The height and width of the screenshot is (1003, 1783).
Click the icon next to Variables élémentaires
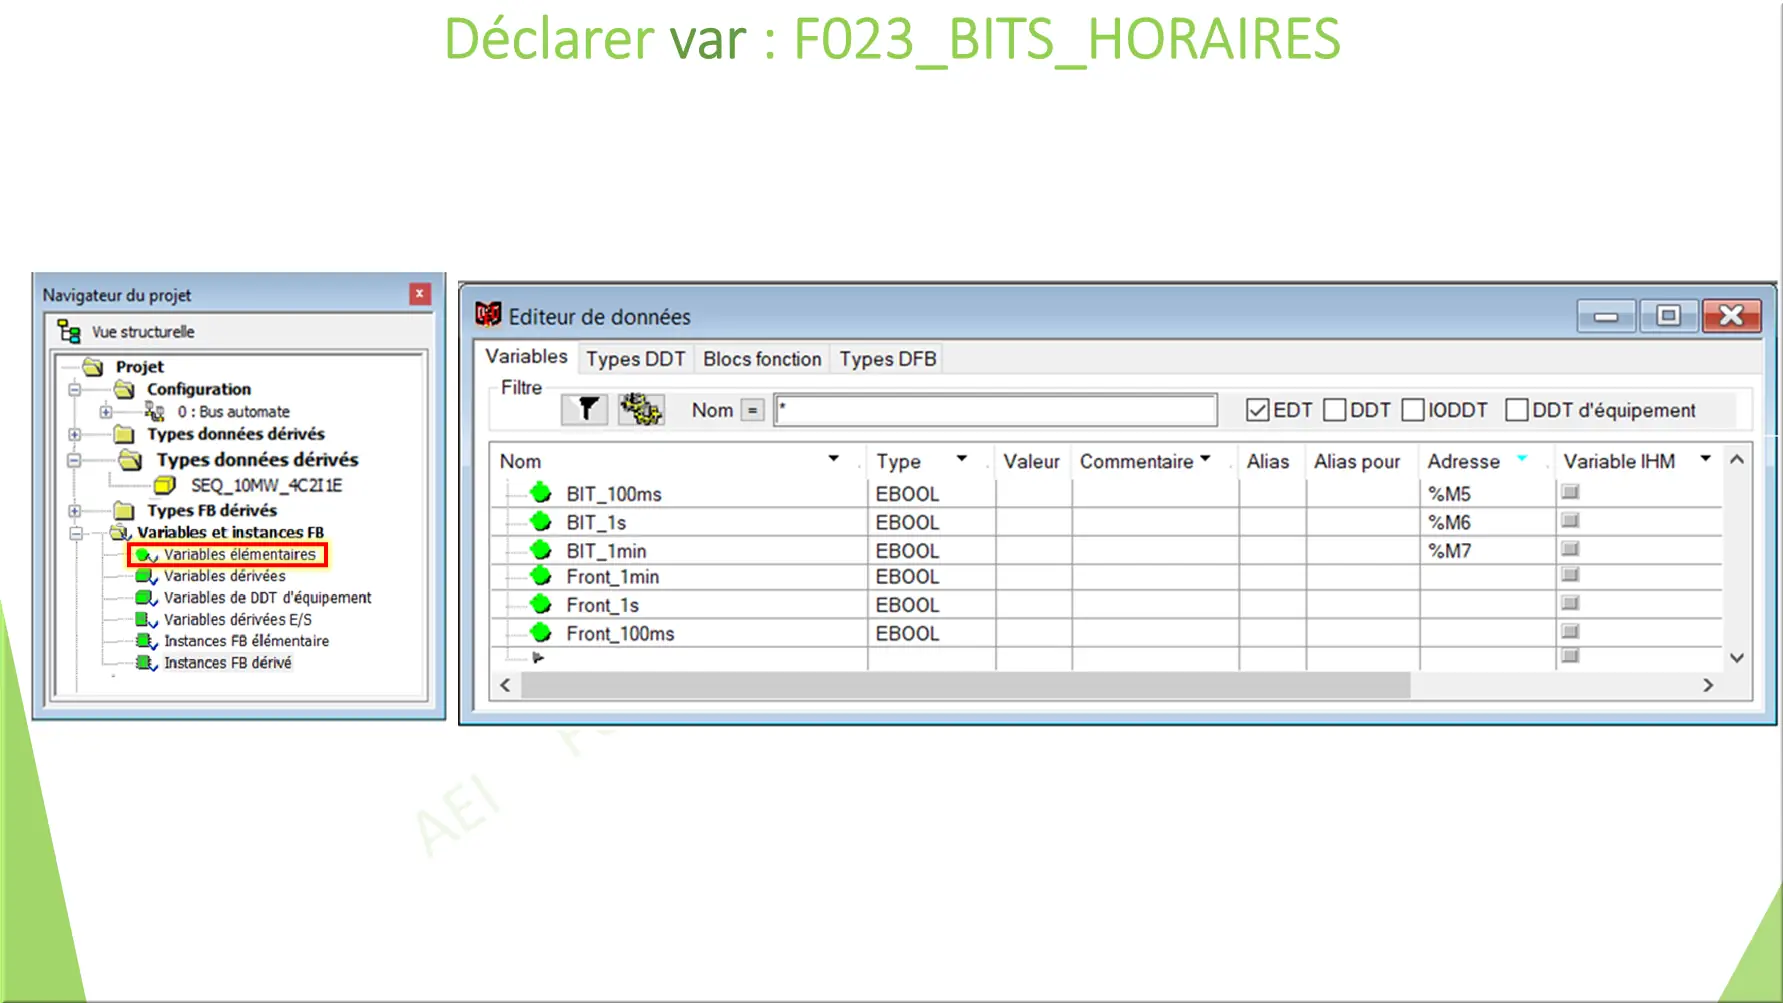coord(146,554)
